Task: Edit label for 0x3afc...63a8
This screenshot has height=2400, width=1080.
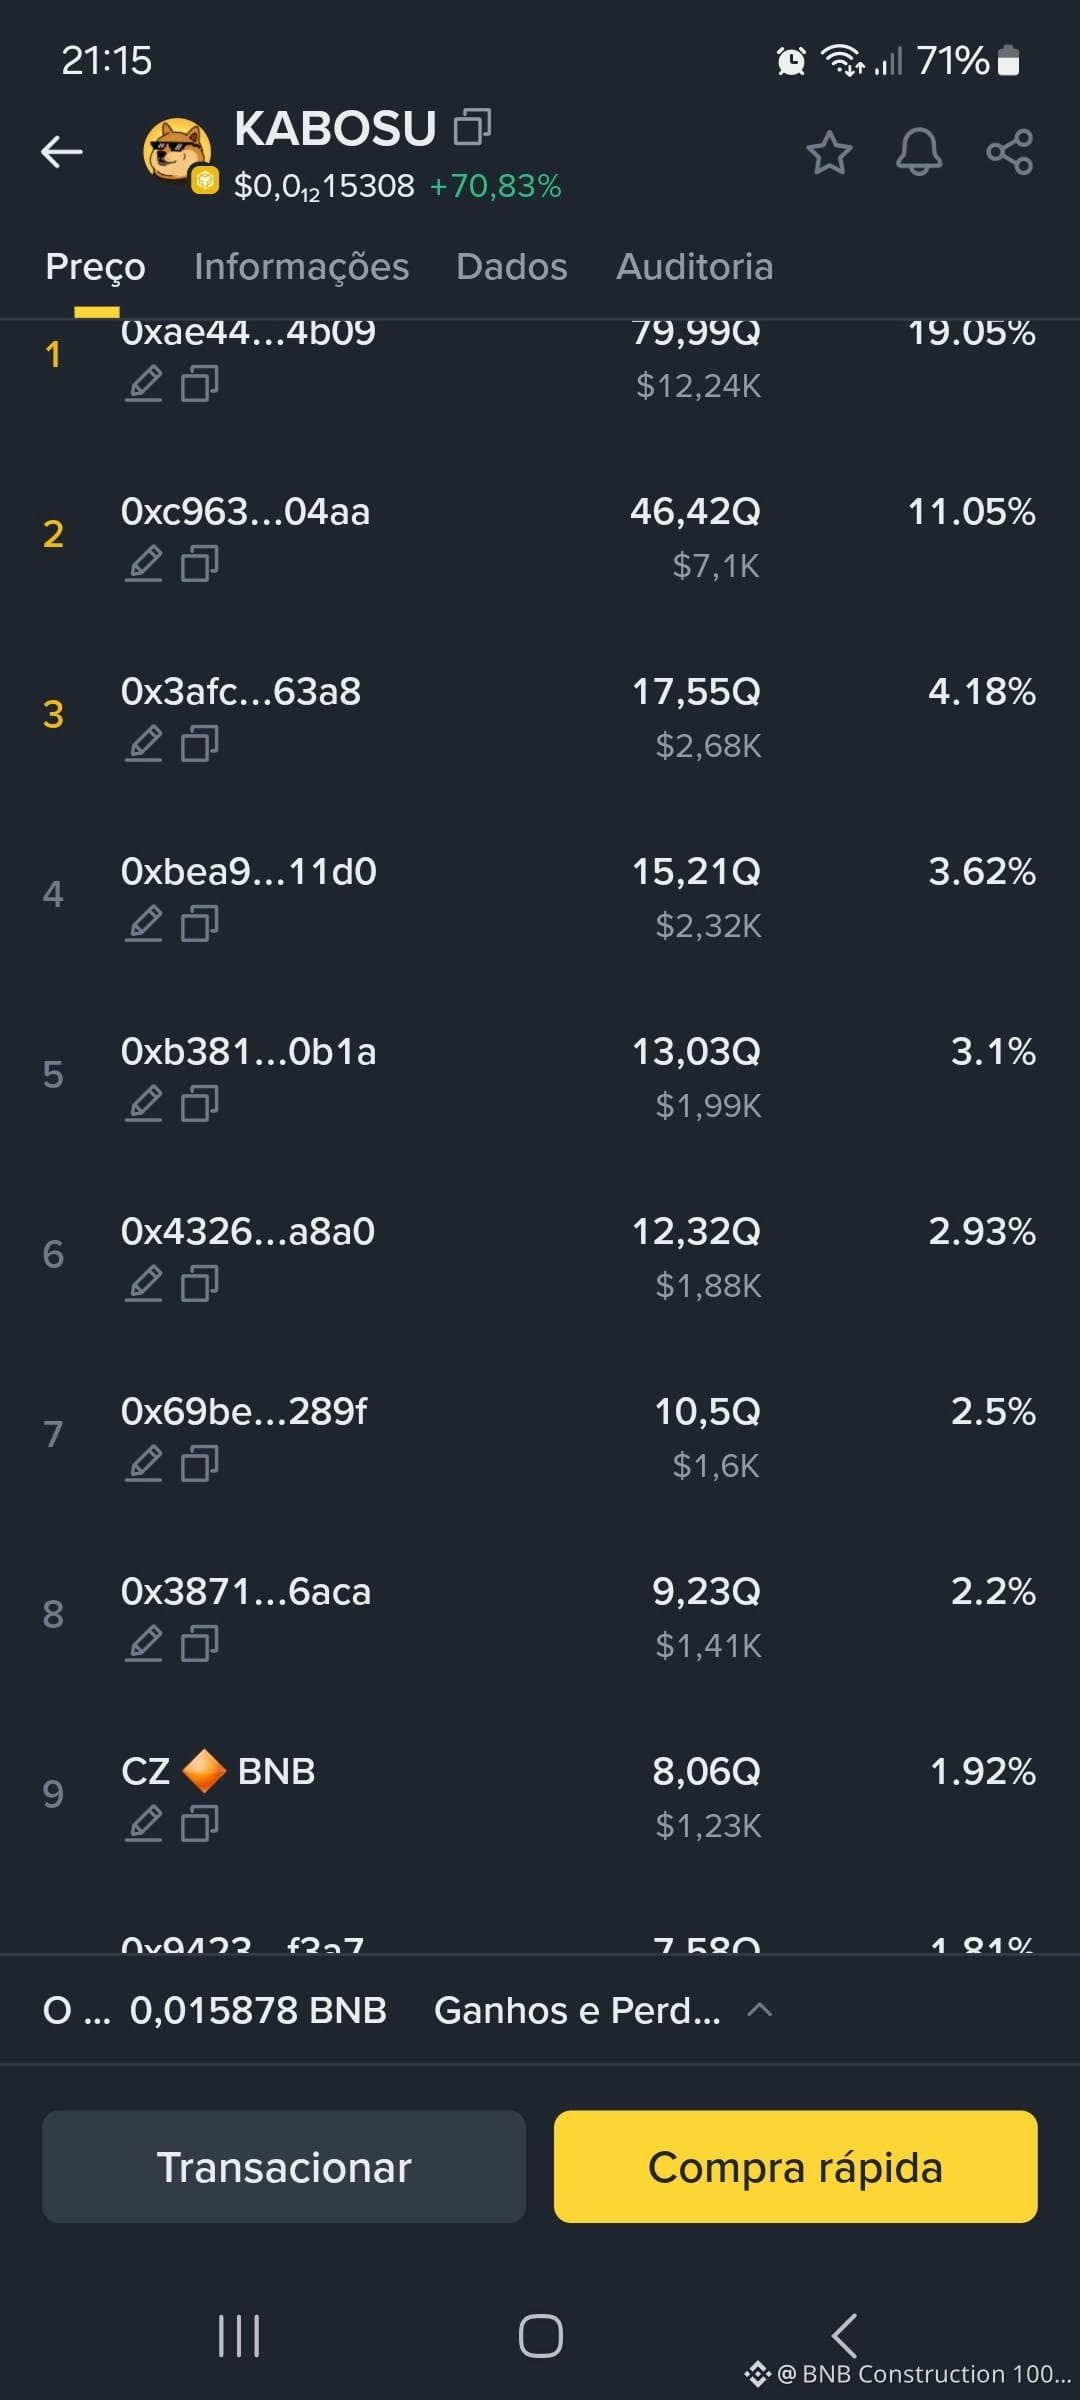Action: (x=144, y=743)
